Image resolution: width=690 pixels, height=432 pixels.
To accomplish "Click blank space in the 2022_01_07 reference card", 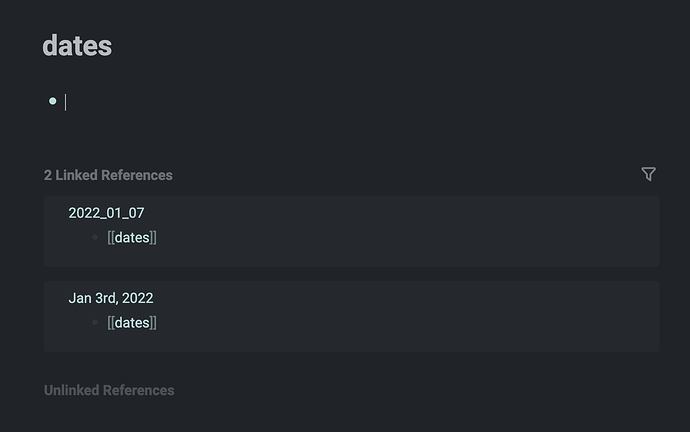I will click(x=396, y=231).
